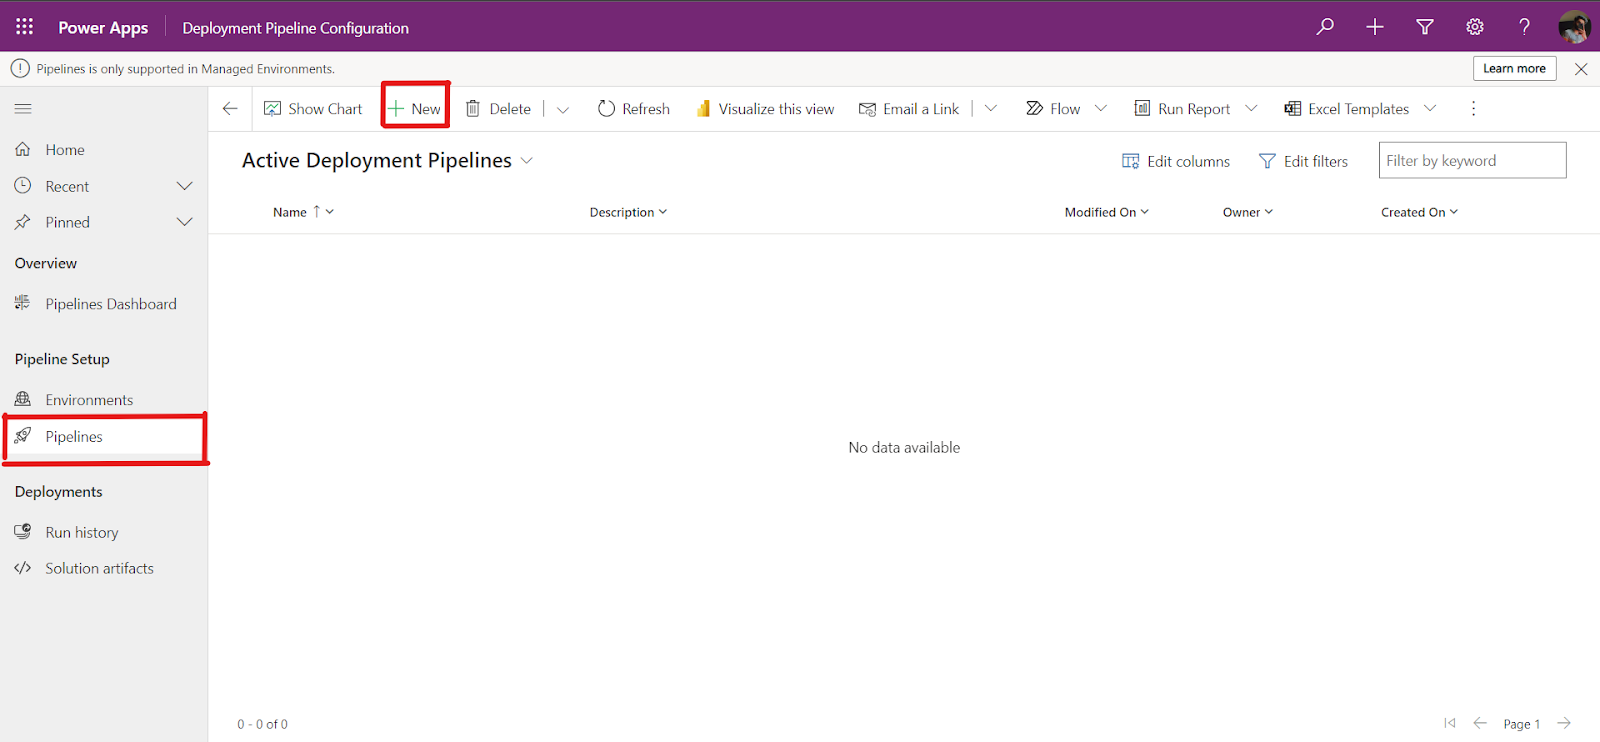Open the Description column header menu
This screenshot has width=1600, height=742.
[x=628, y=212]
